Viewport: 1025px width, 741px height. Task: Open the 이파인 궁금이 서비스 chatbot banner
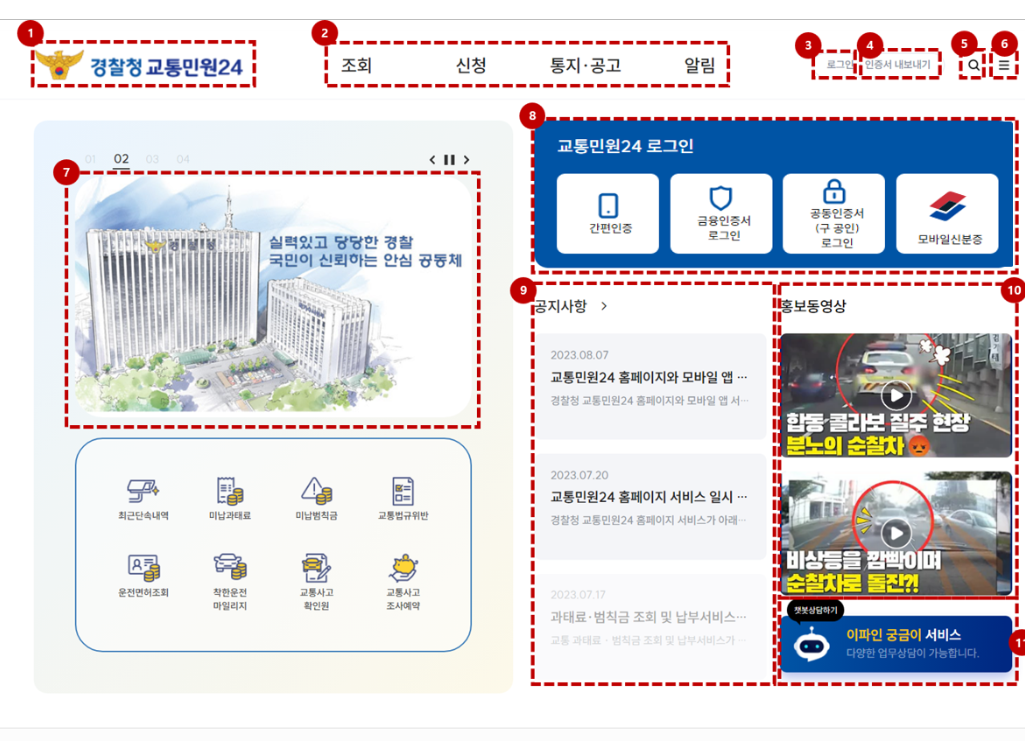pyautogui.click(x=896, y=644)
